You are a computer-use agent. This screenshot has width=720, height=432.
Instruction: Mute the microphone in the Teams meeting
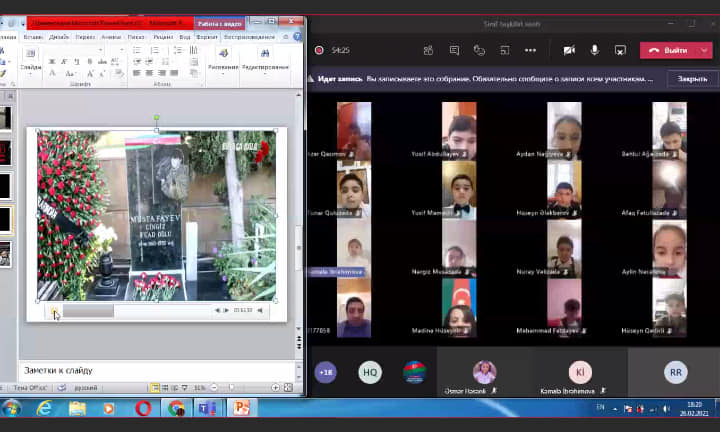(594, 50)
